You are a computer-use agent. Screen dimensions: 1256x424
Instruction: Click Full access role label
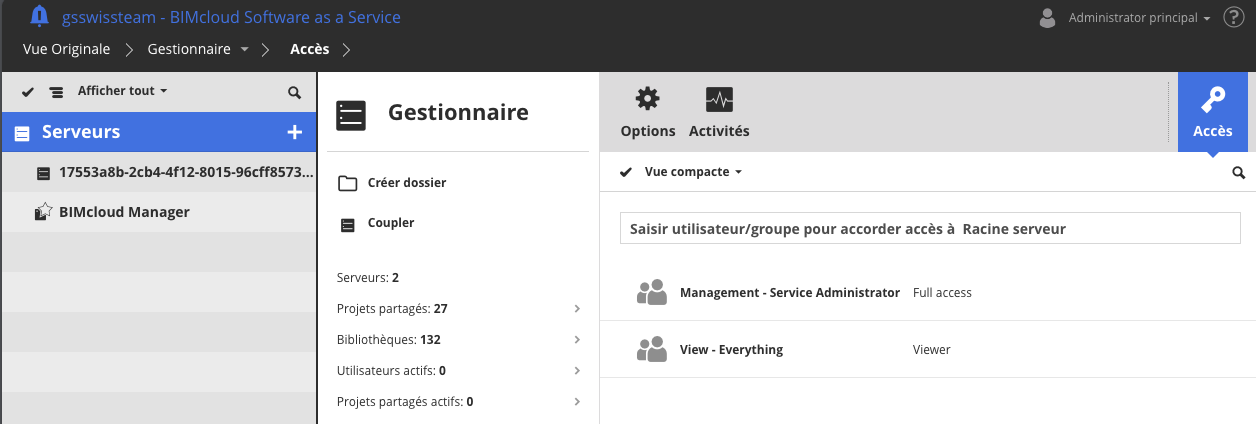coord(942,293)
